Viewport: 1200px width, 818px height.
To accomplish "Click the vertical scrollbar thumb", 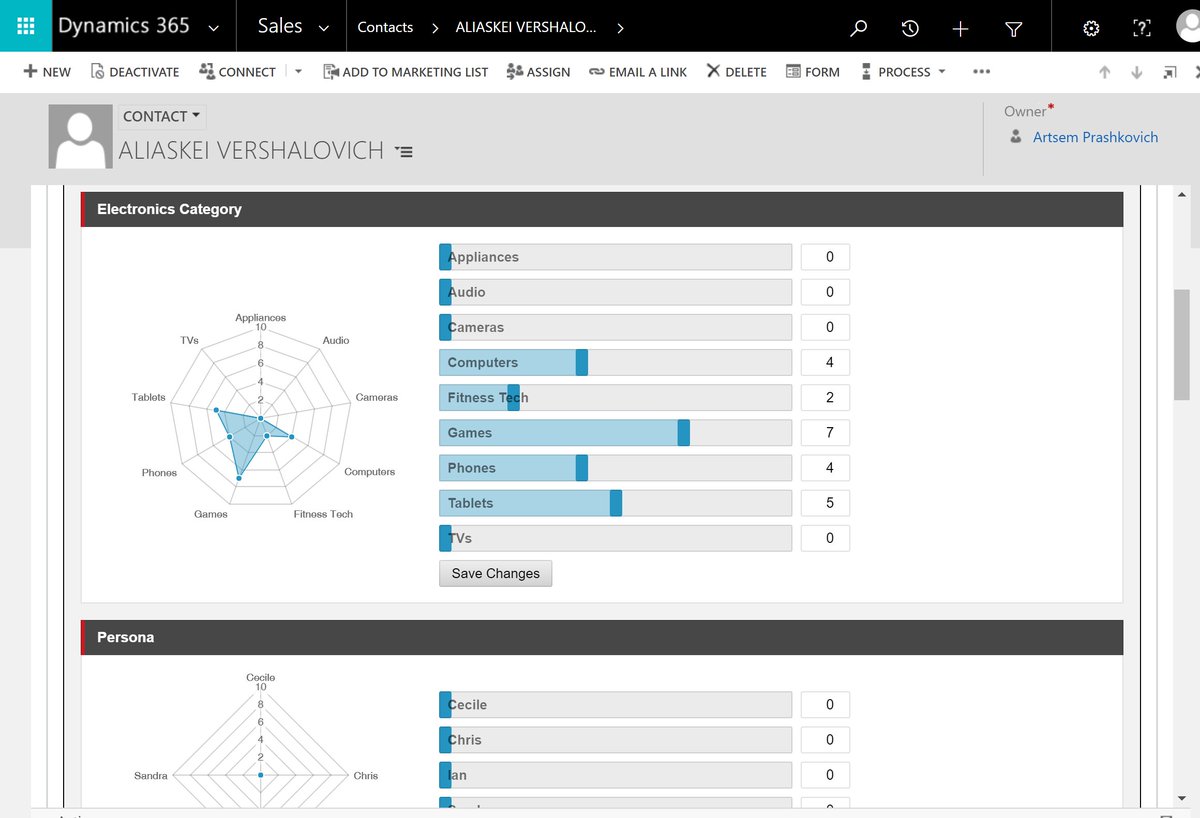I will (1182, 345).
